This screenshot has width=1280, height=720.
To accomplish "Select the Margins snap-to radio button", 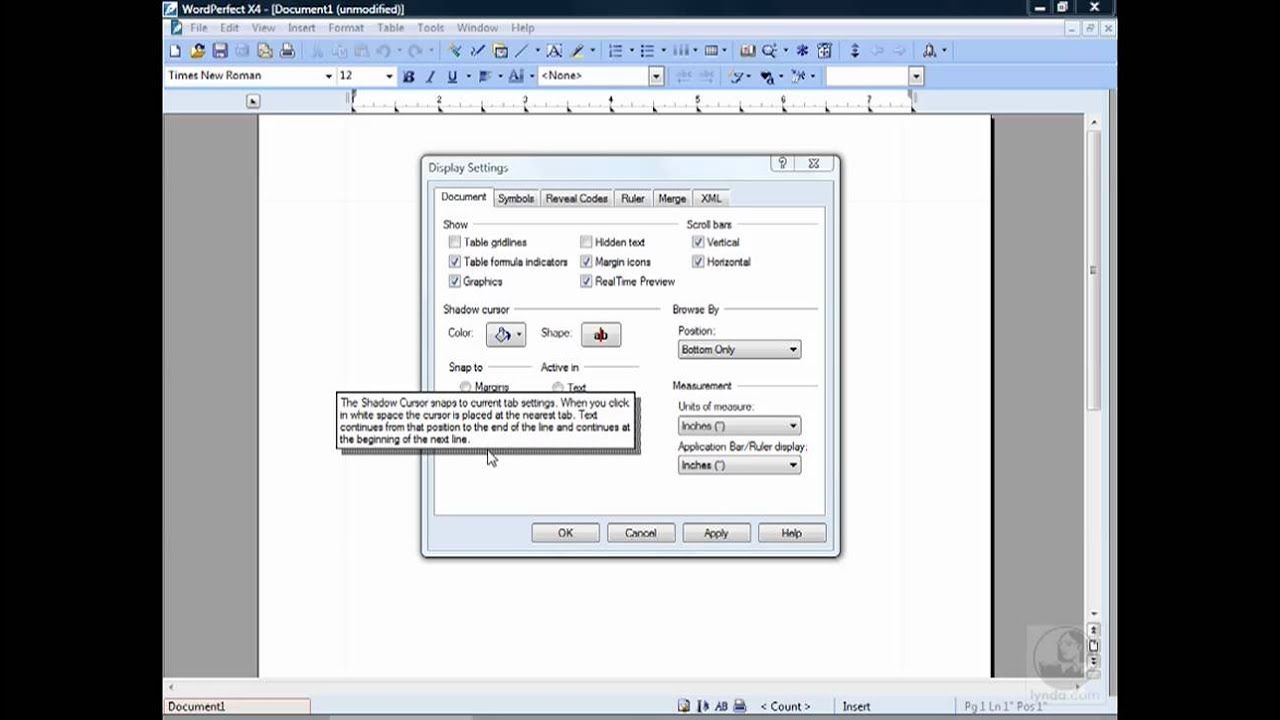I will (465, 387).
